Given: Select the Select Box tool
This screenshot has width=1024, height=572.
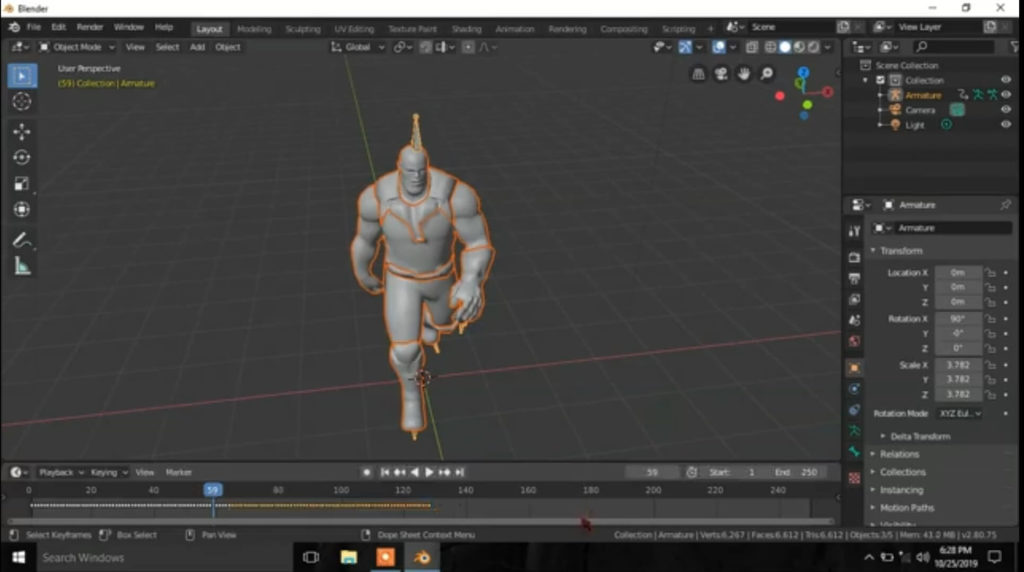Looking at the screenshot, I should click(x=22, y=76).
